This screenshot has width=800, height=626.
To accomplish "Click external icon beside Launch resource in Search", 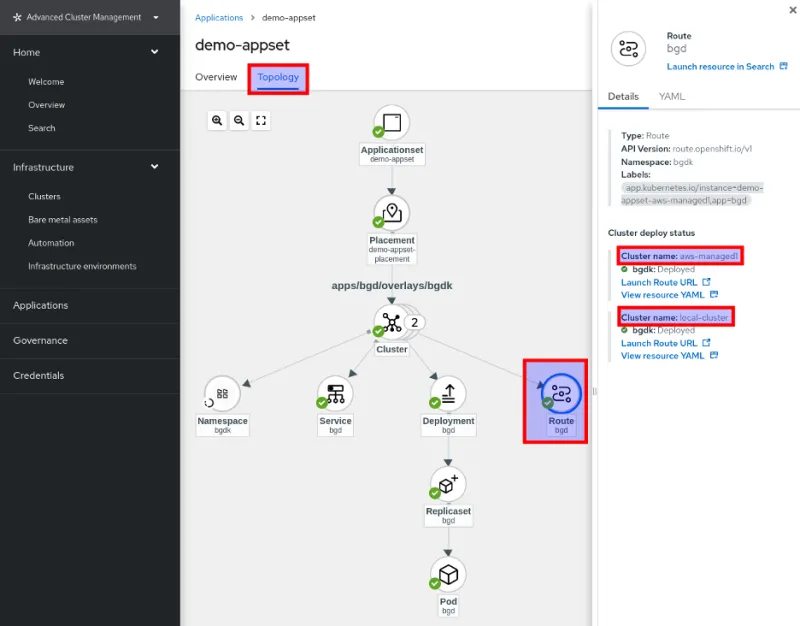I will point(784,66).
